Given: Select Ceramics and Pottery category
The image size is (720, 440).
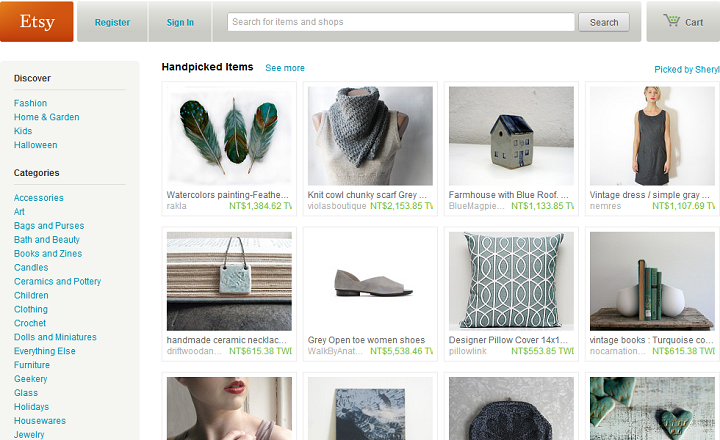Looking at the screenshot, I should pyautogui.click(x=57, y=281).
